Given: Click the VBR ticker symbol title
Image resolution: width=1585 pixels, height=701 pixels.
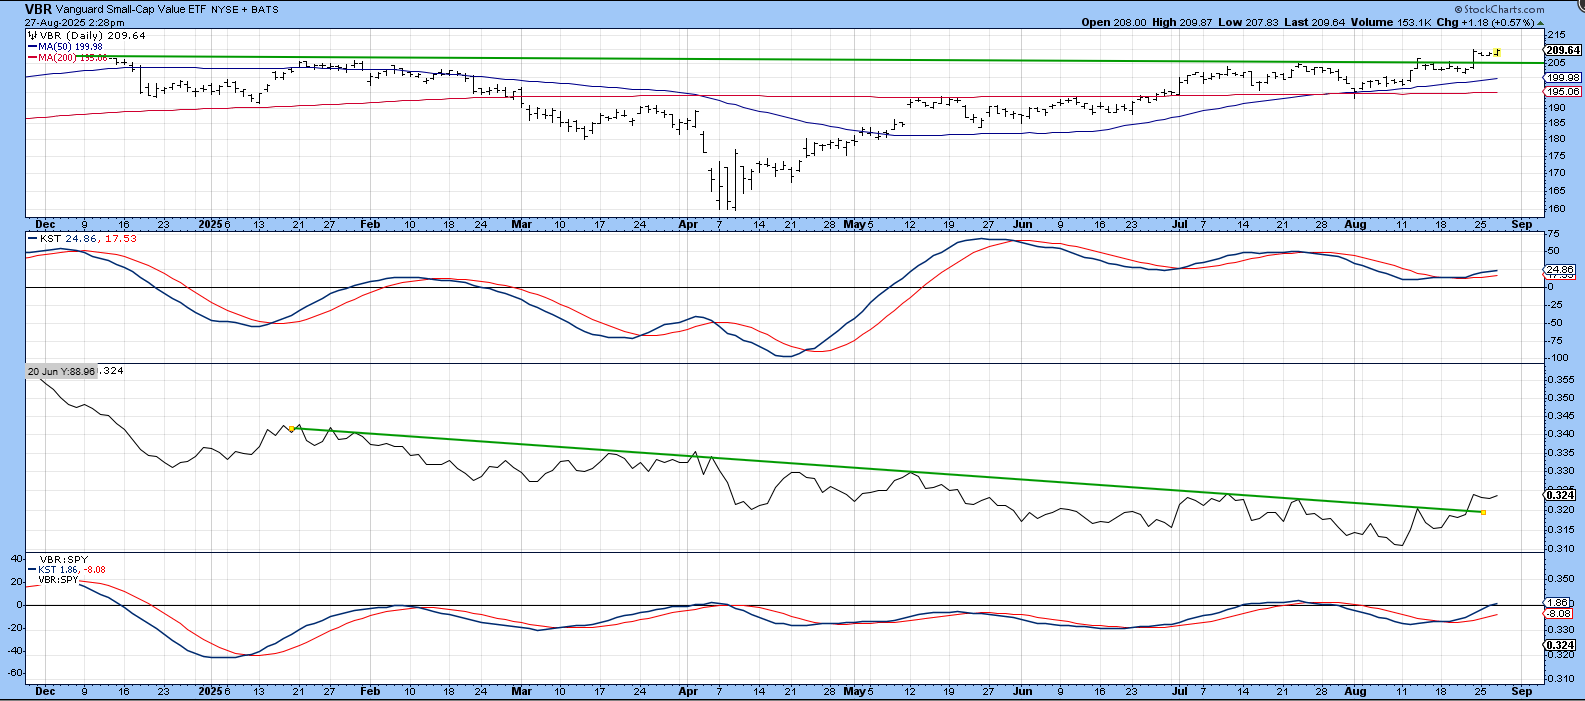Looking at the screenshot, I should [x=39, y=9].
